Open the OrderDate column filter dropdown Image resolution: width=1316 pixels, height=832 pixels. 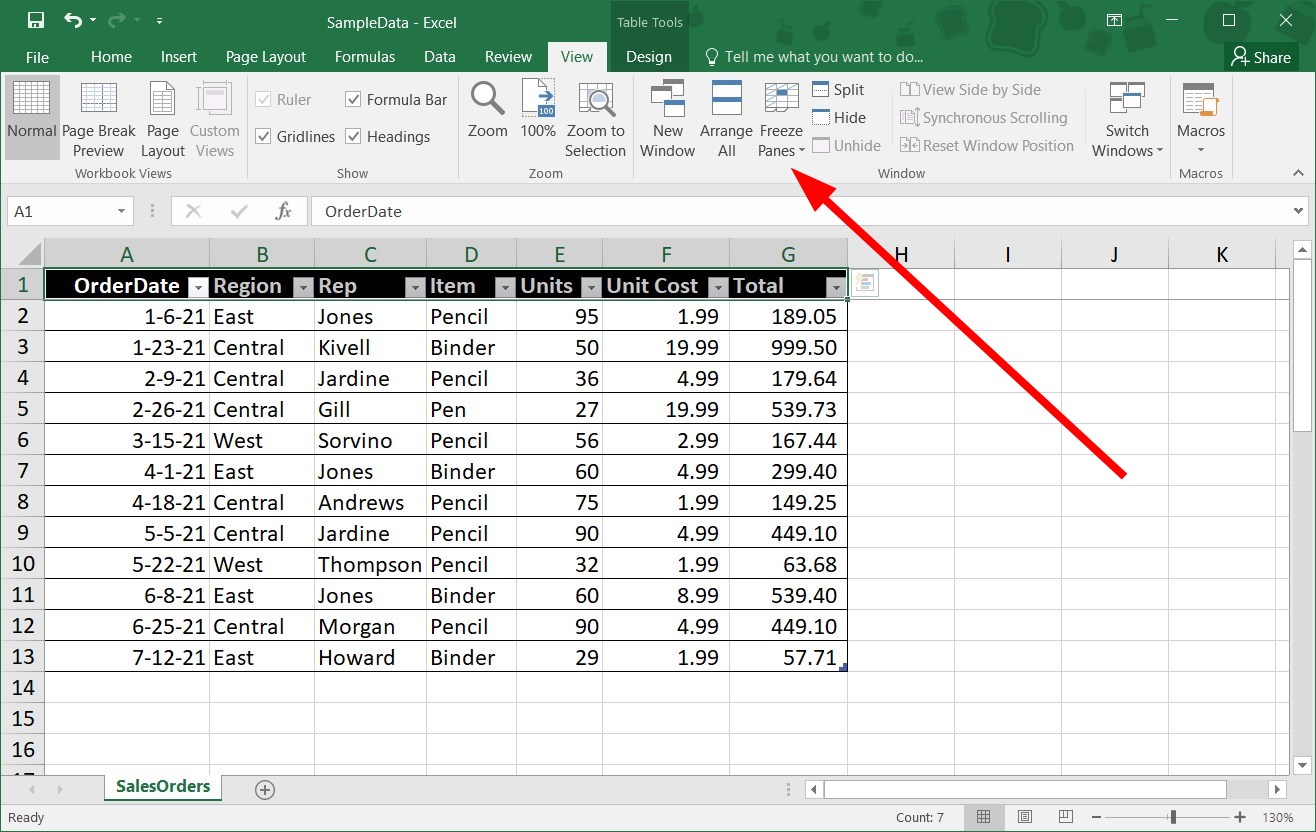point(198,287)
